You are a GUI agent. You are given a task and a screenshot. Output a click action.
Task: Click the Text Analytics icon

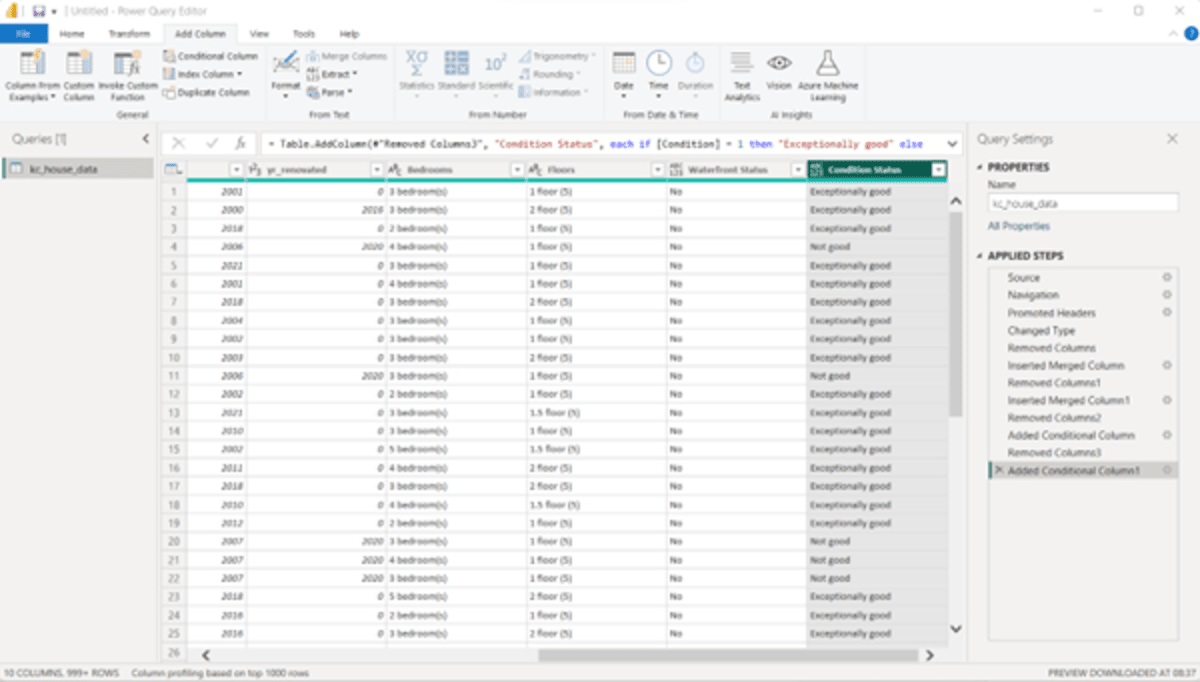coord(741,64)
